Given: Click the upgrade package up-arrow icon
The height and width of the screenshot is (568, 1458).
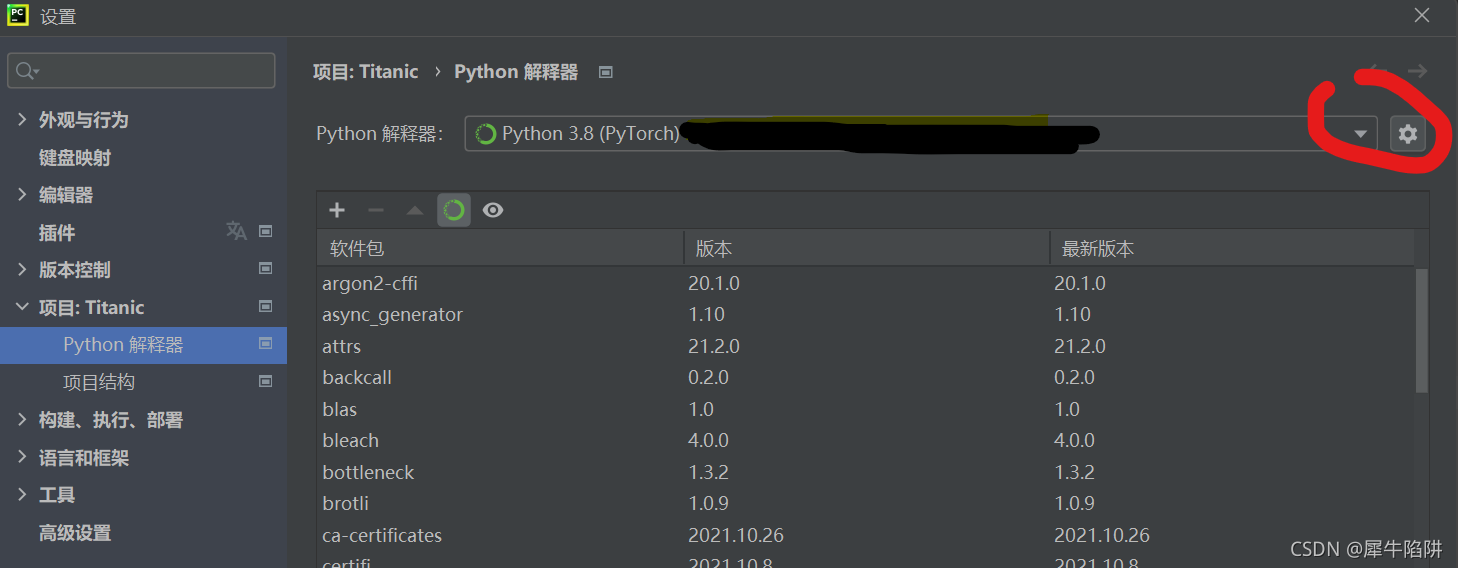Looking at the screenshot, I should click(414, 210).
